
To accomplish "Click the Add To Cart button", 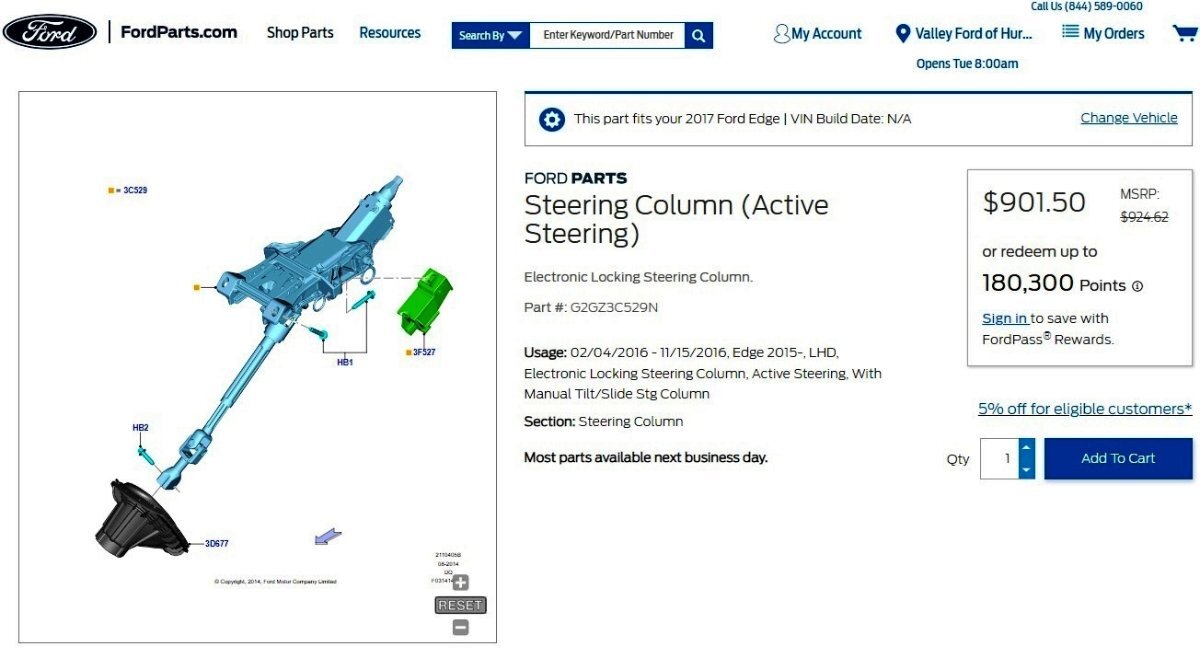I will point(1118,458).
